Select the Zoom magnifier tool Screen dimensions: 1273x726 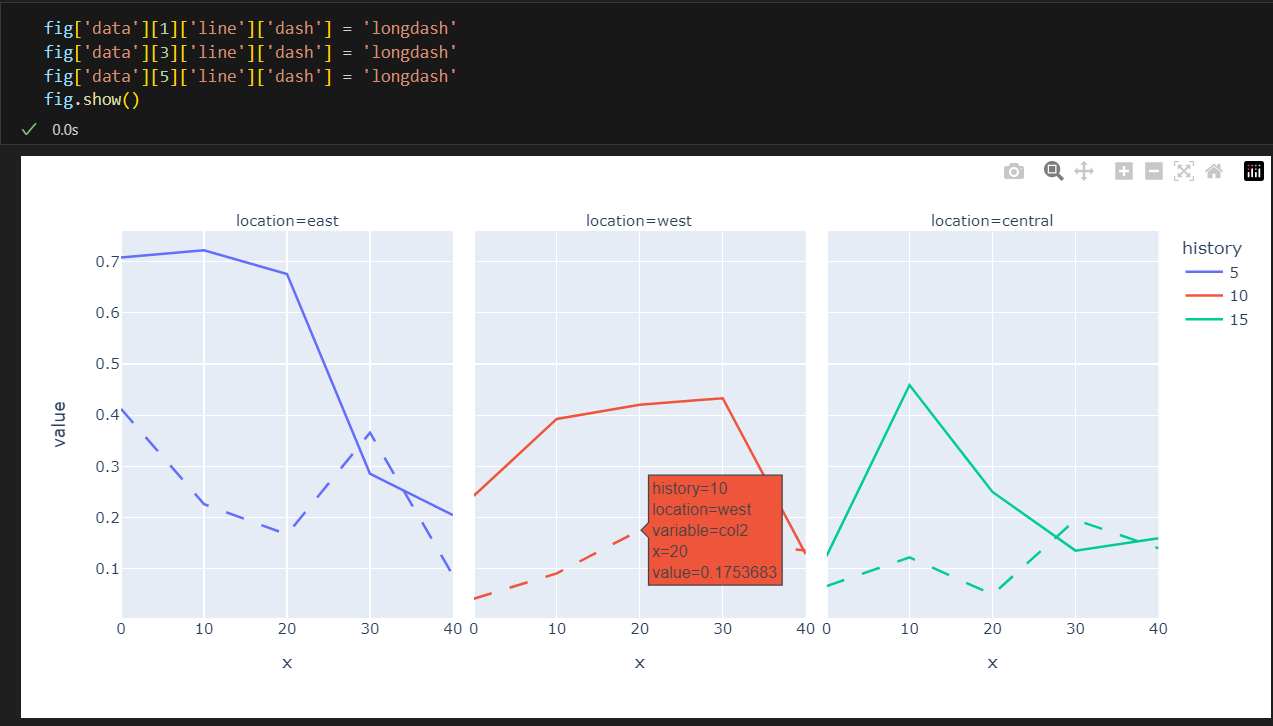pos(1053,171)
